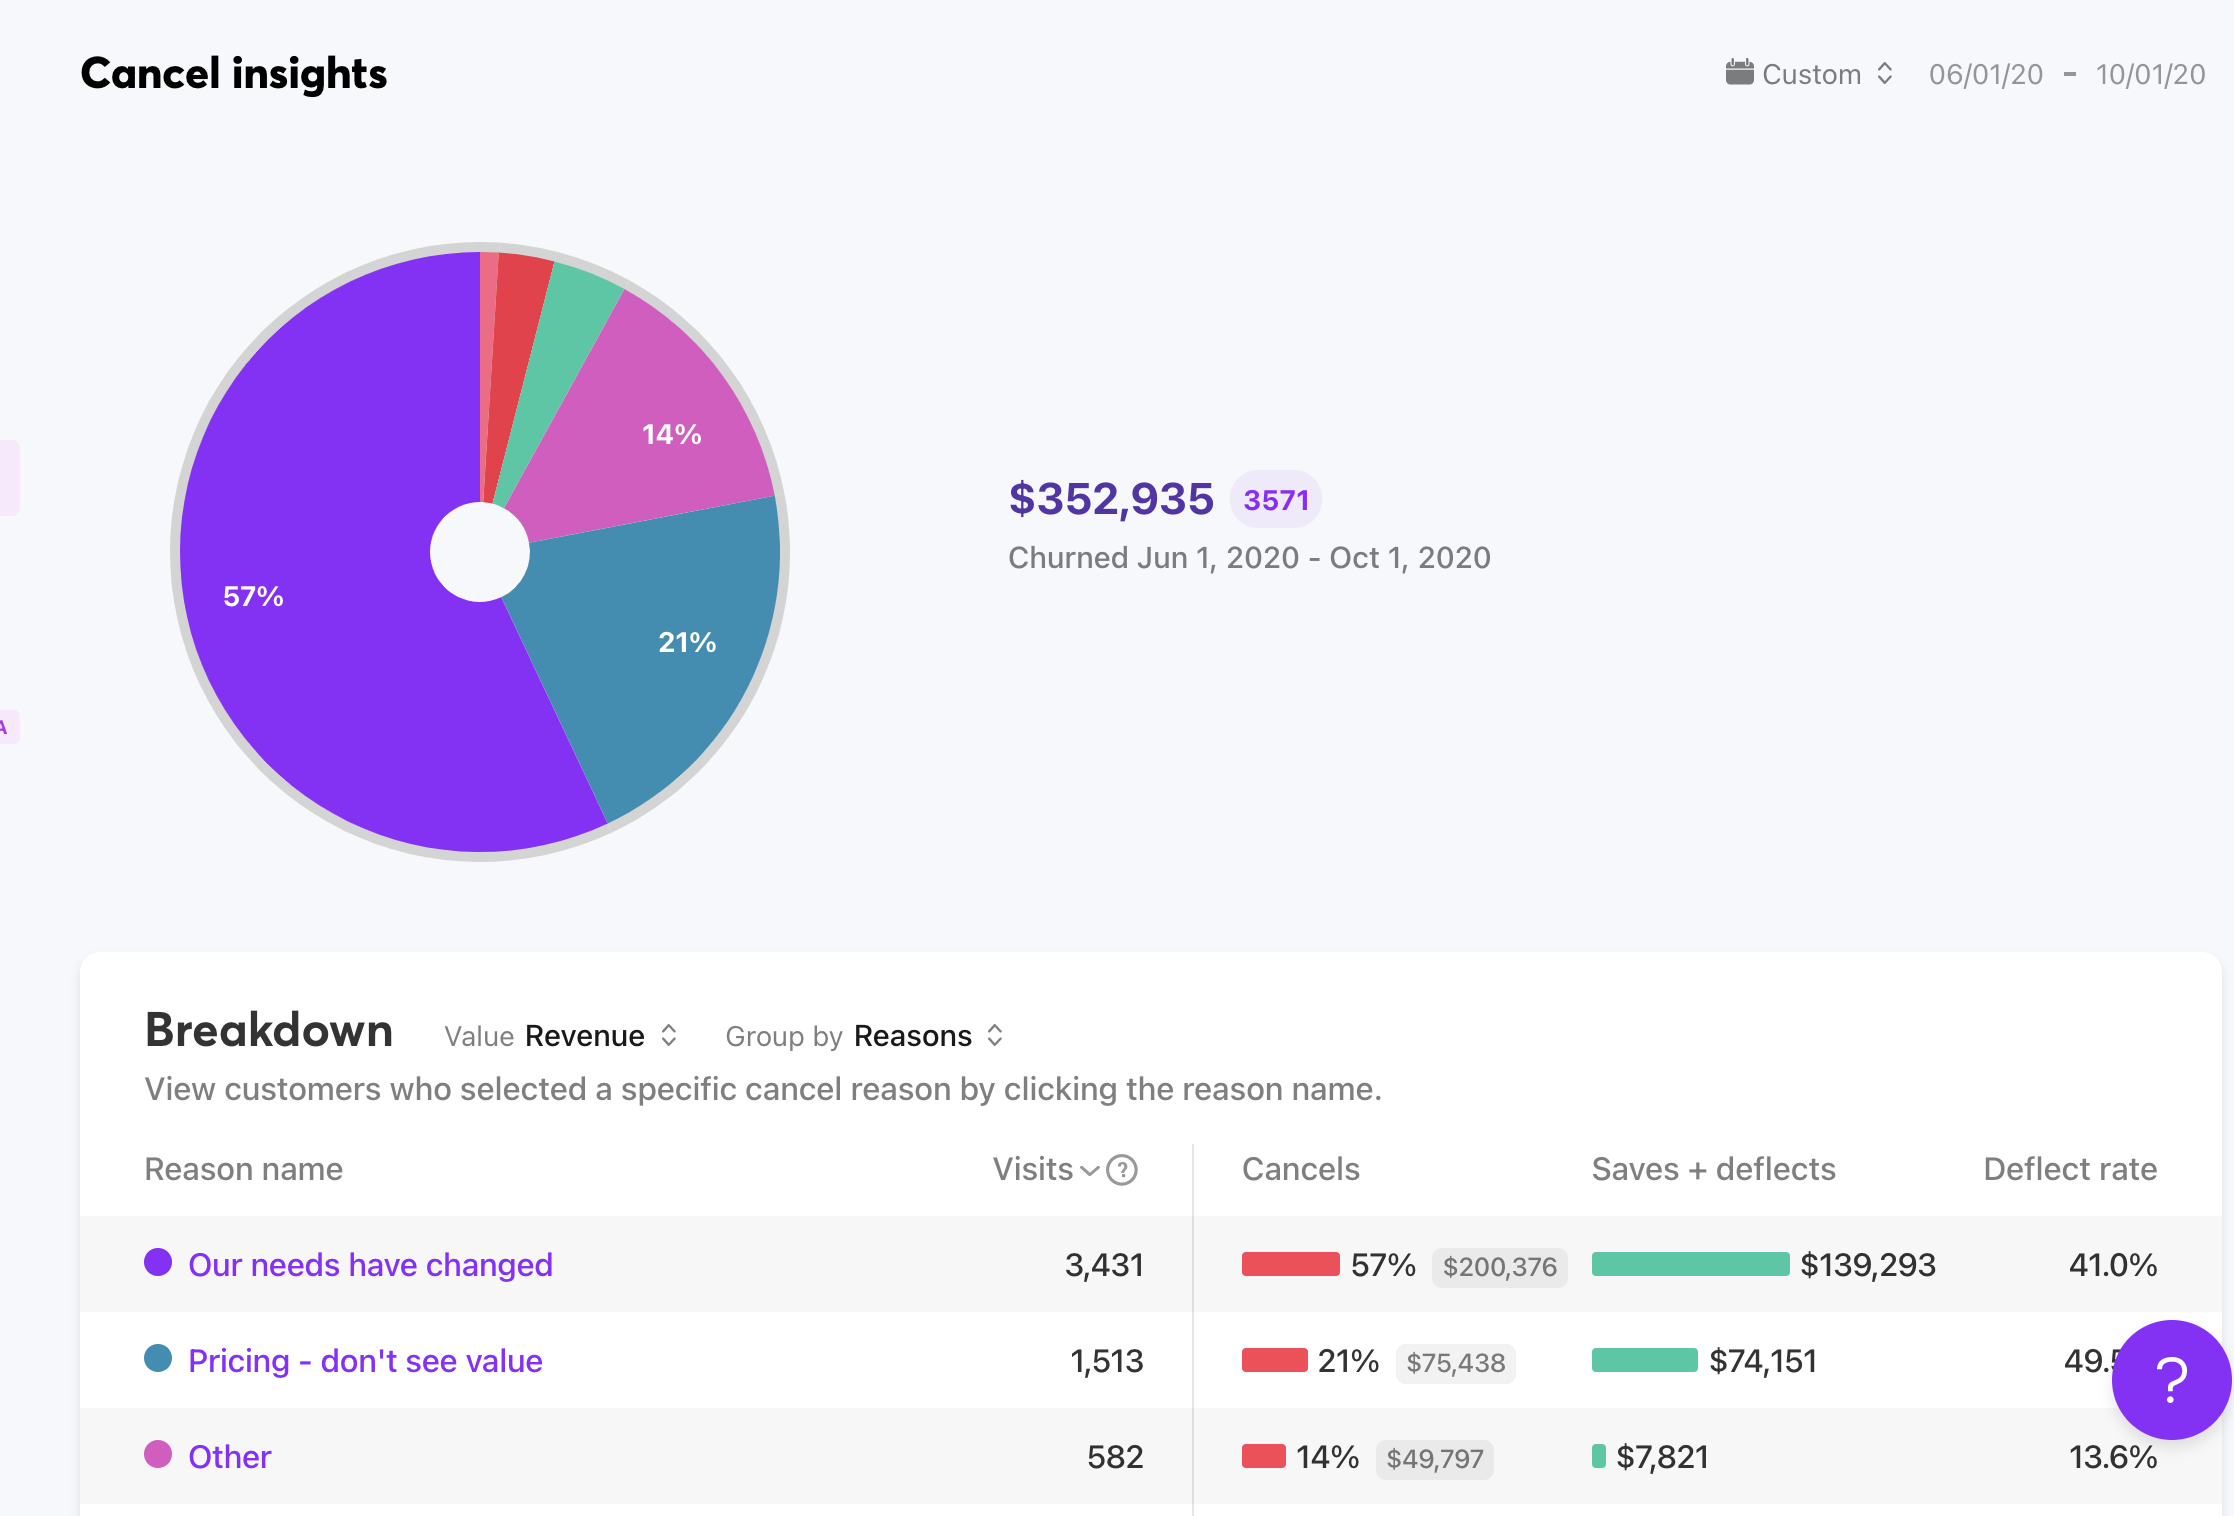The height and width of the screenshot is (1516, 2234).
Task: Click the end date 10/01/20 field
Action: 2150,74
